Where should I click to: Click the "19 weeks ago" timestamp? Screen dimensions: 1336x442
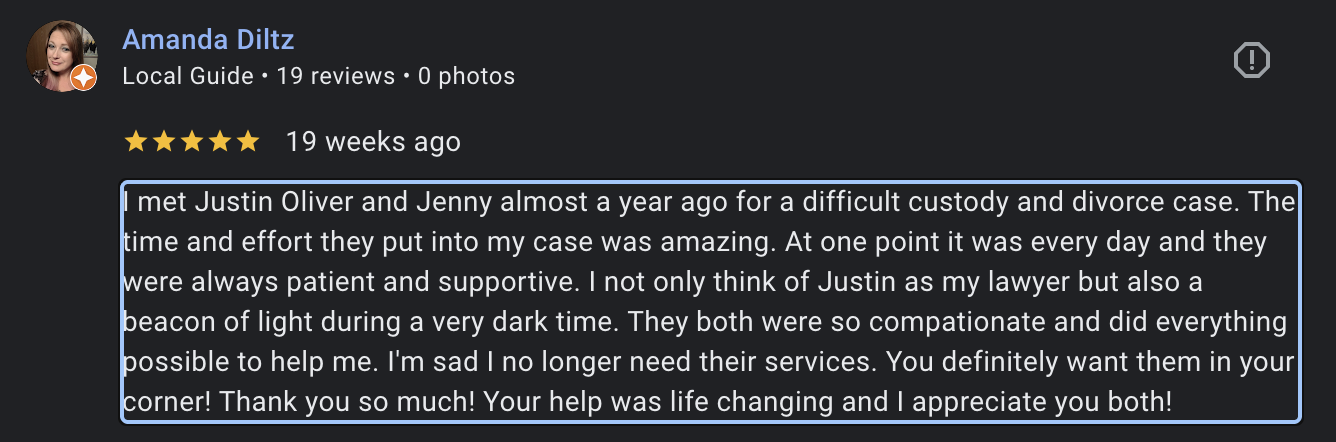[x=373, y=142]
